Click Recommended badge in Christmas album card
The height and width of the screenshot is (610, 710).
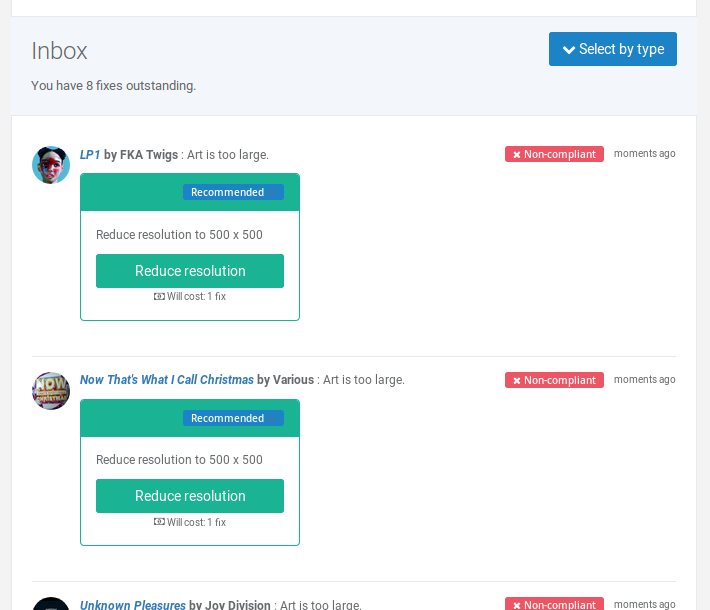point(233,418)
